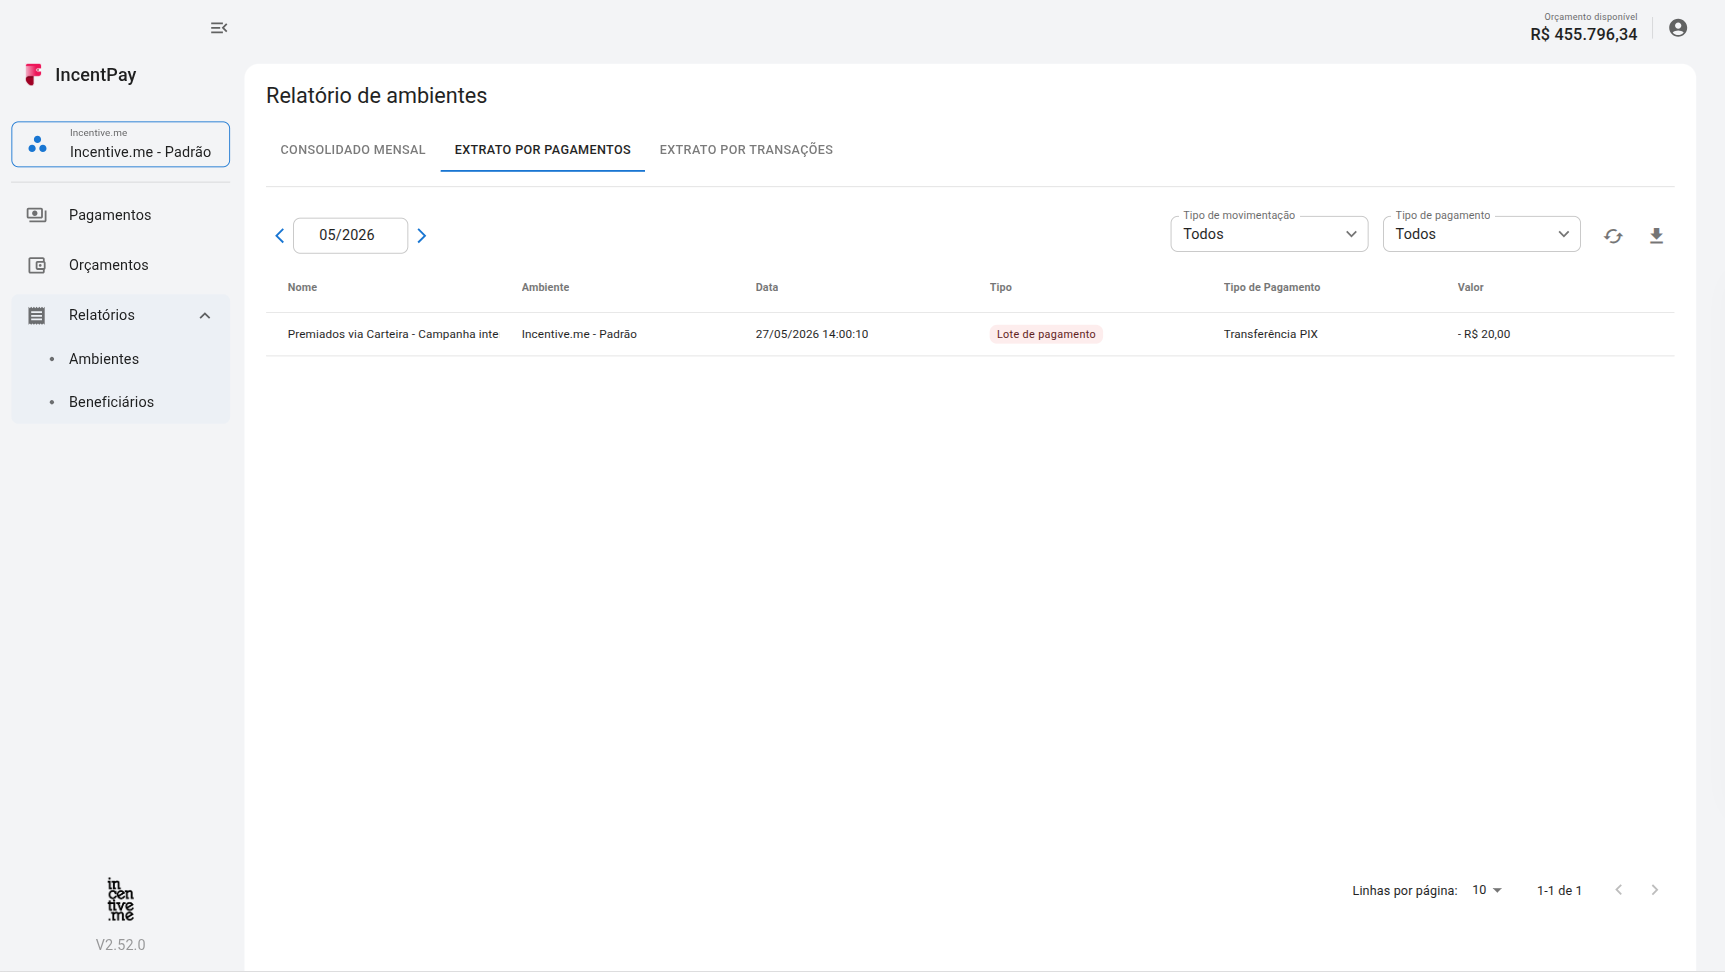
Task: Go to next table page
Action: pyautogui.click(x=1655, y=890)
